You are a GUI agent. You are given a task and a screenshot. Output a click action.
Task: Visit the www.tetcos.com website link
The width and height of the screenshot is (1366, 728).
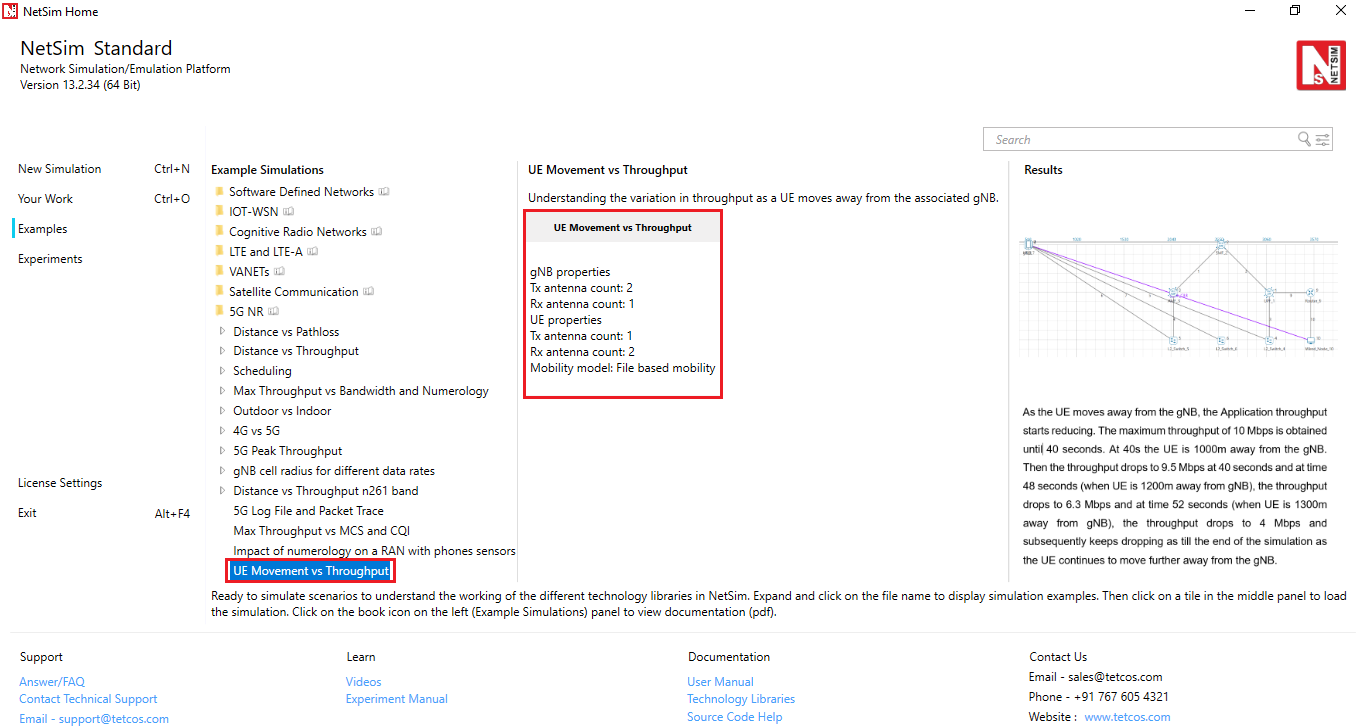coord(1127,717)
